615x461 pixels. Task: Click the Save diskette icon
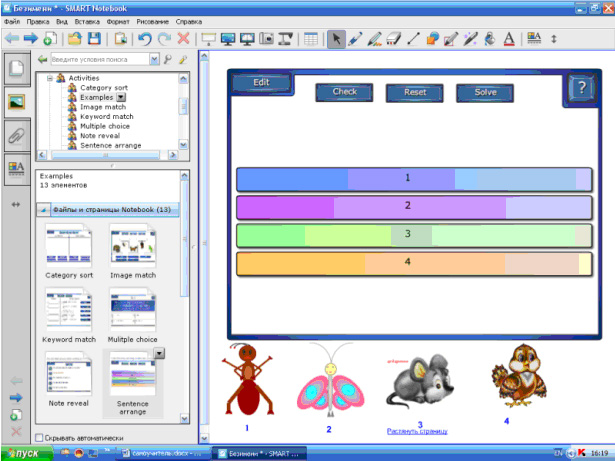[94, 39]
